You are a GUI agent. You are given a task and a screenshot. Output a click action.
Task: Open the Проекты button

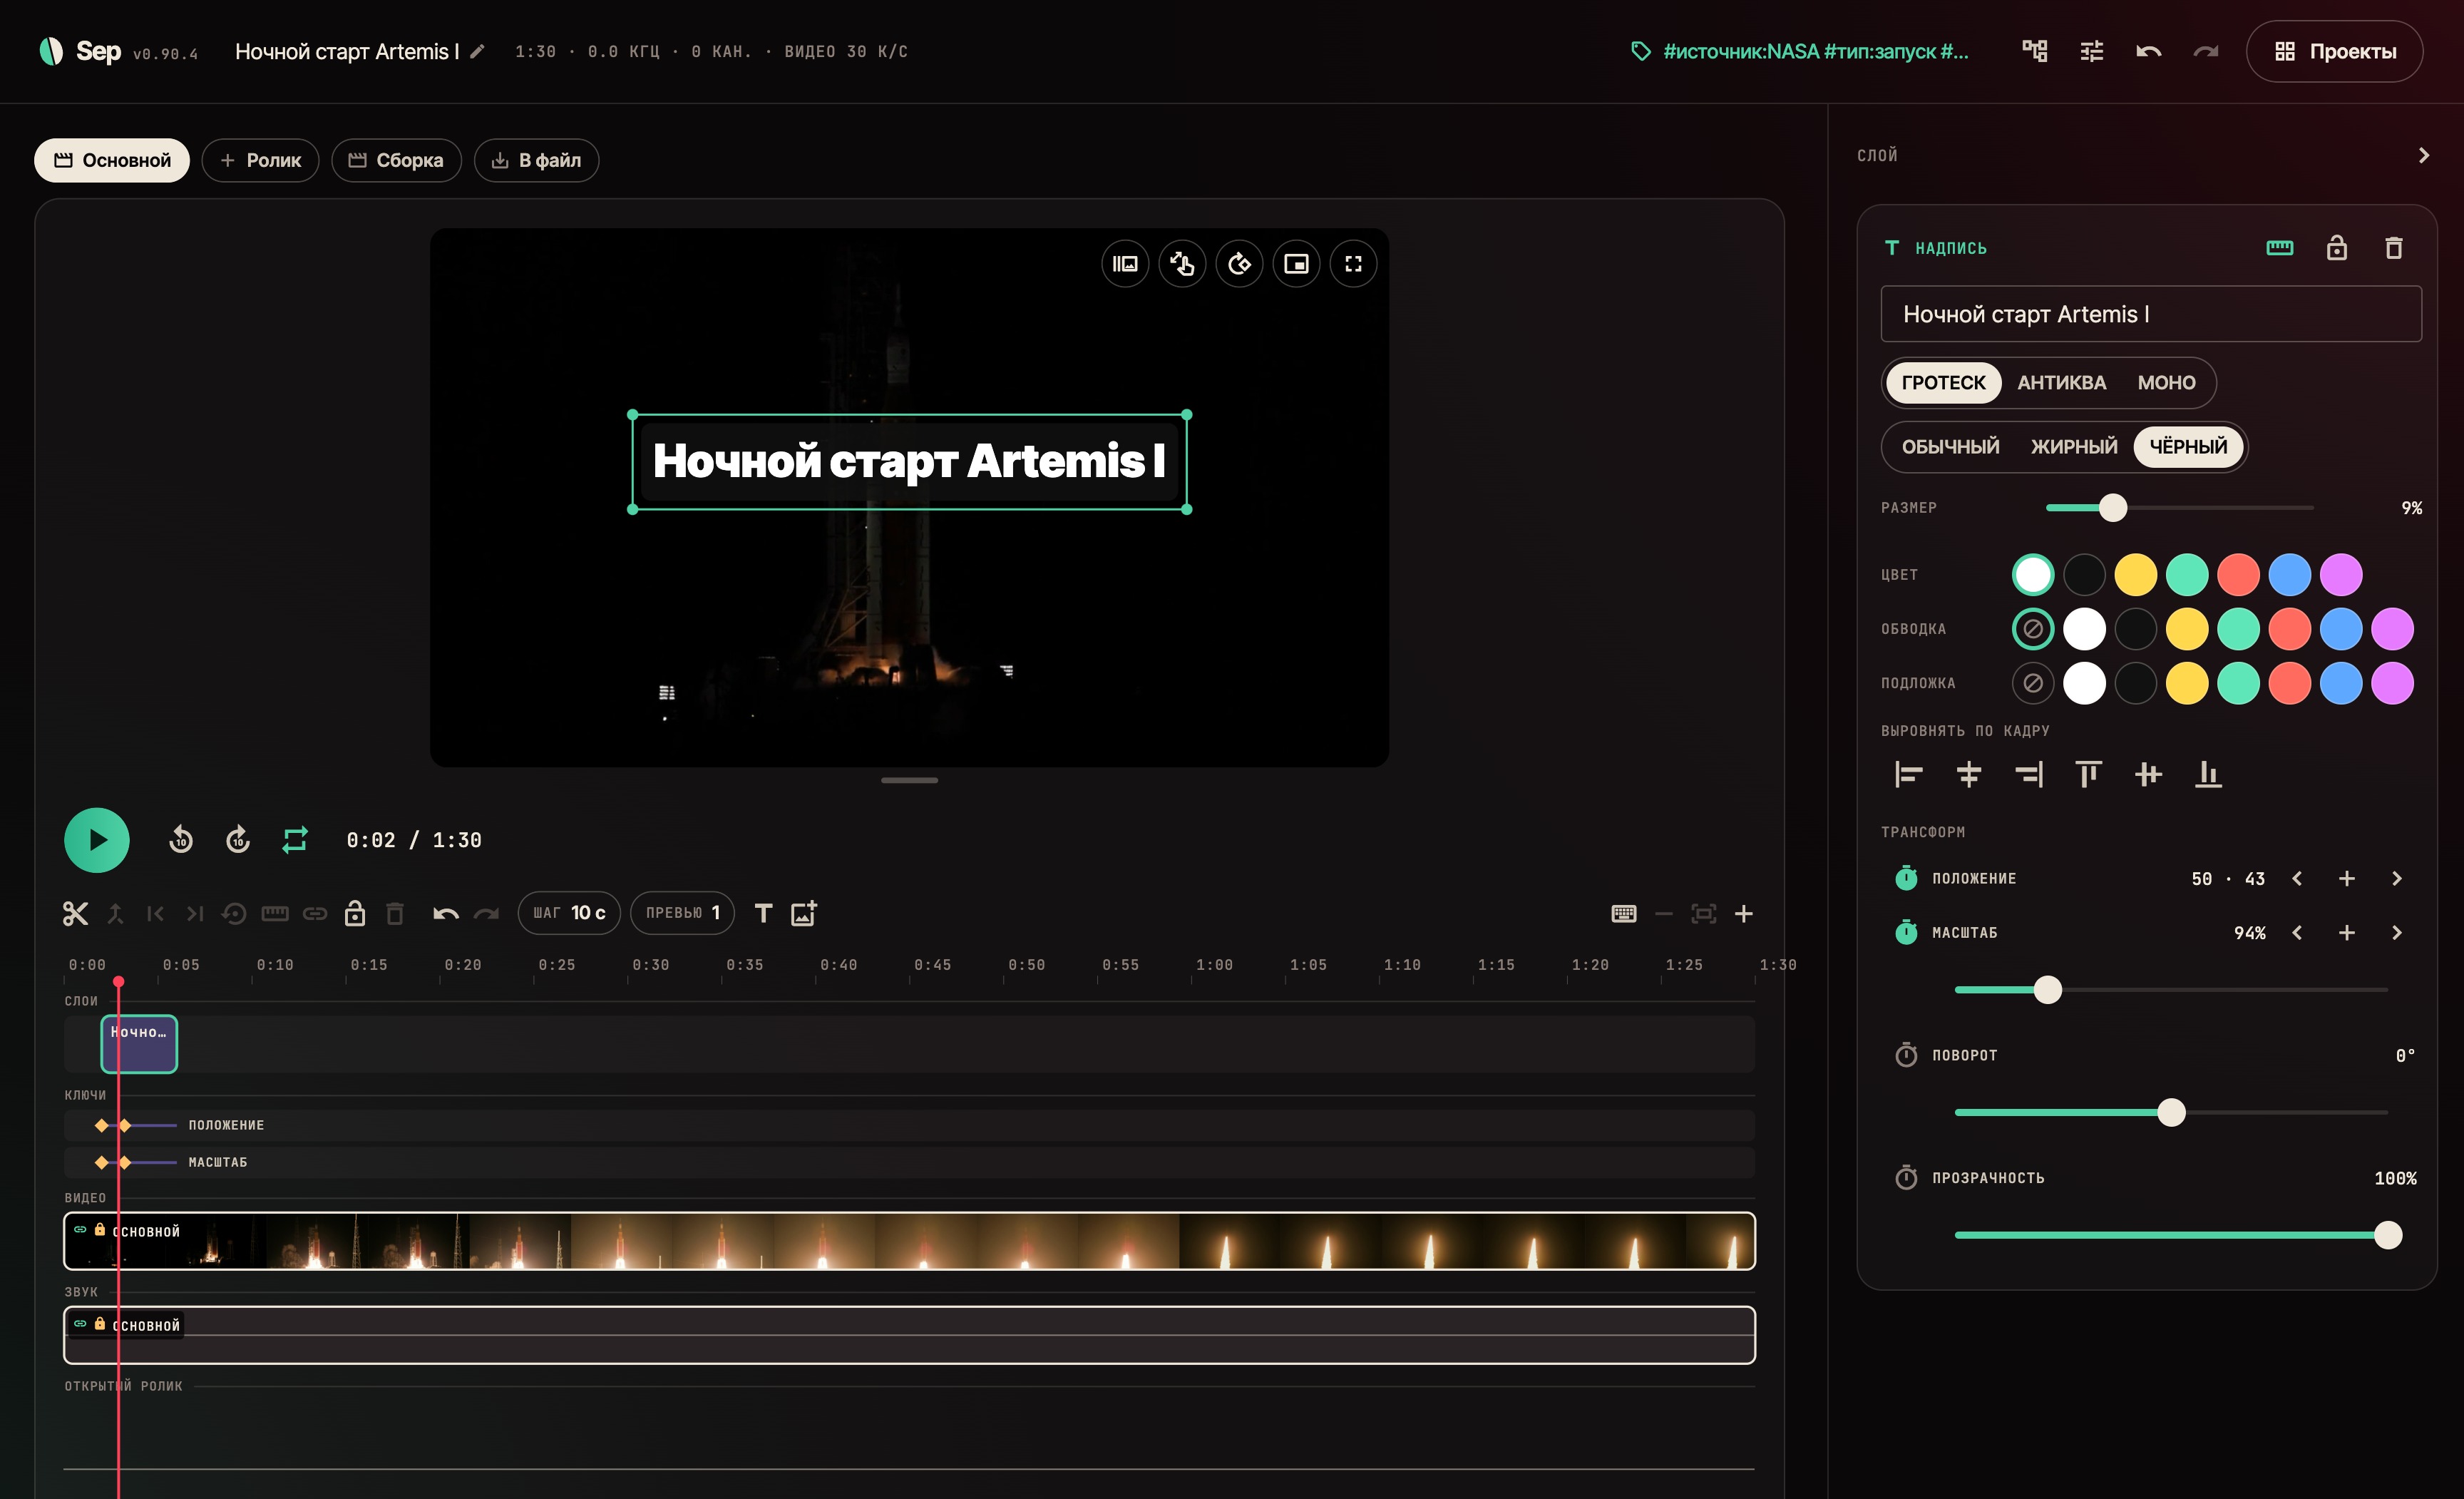click(x=2334, y=51)
